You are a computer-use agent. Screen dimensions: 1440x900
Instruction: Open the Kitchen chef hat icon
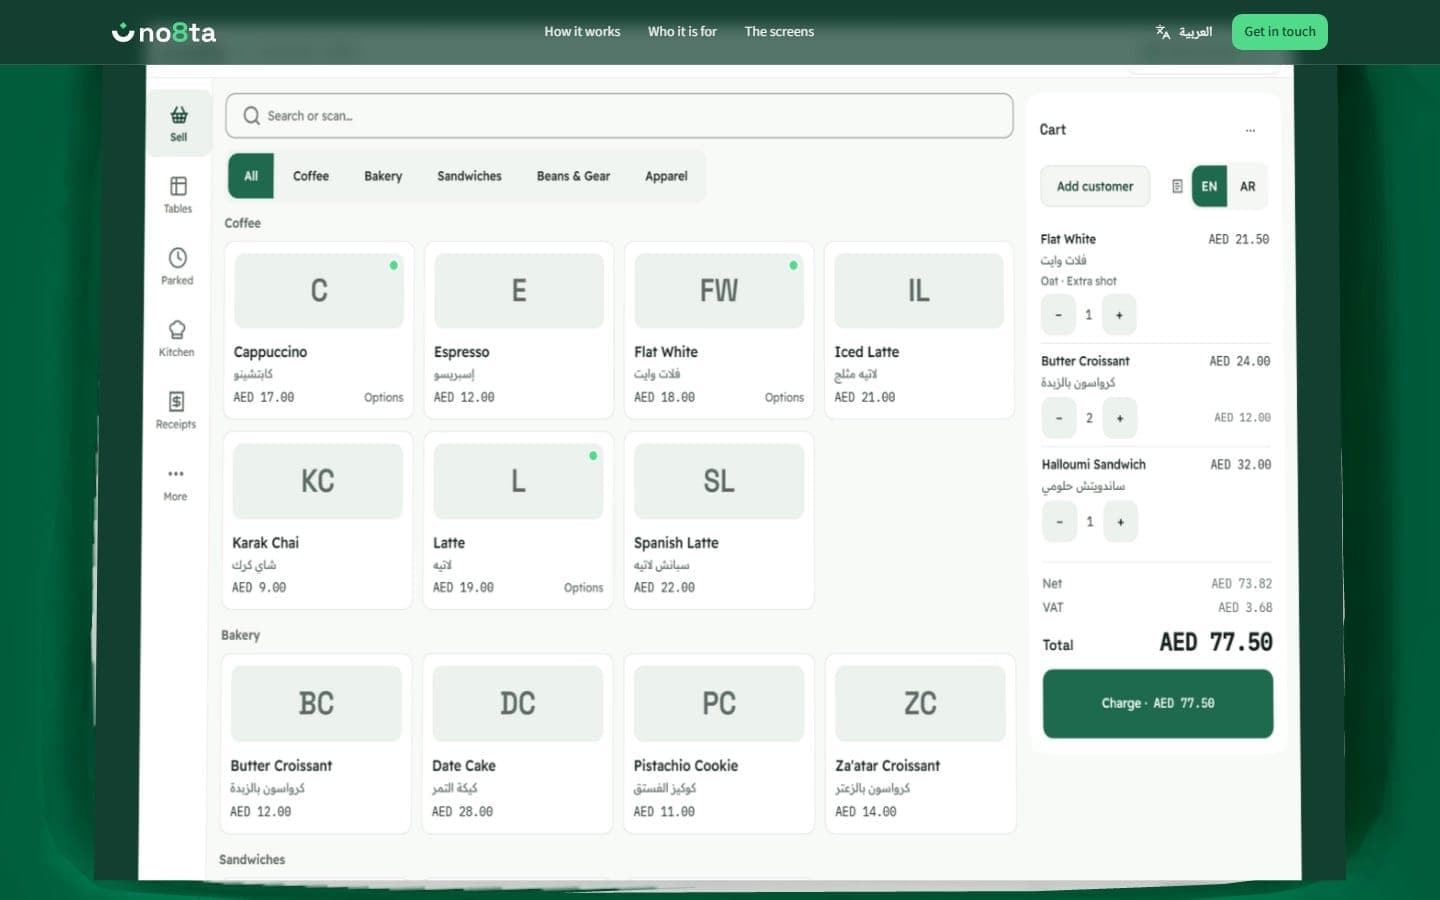(177, 329)
